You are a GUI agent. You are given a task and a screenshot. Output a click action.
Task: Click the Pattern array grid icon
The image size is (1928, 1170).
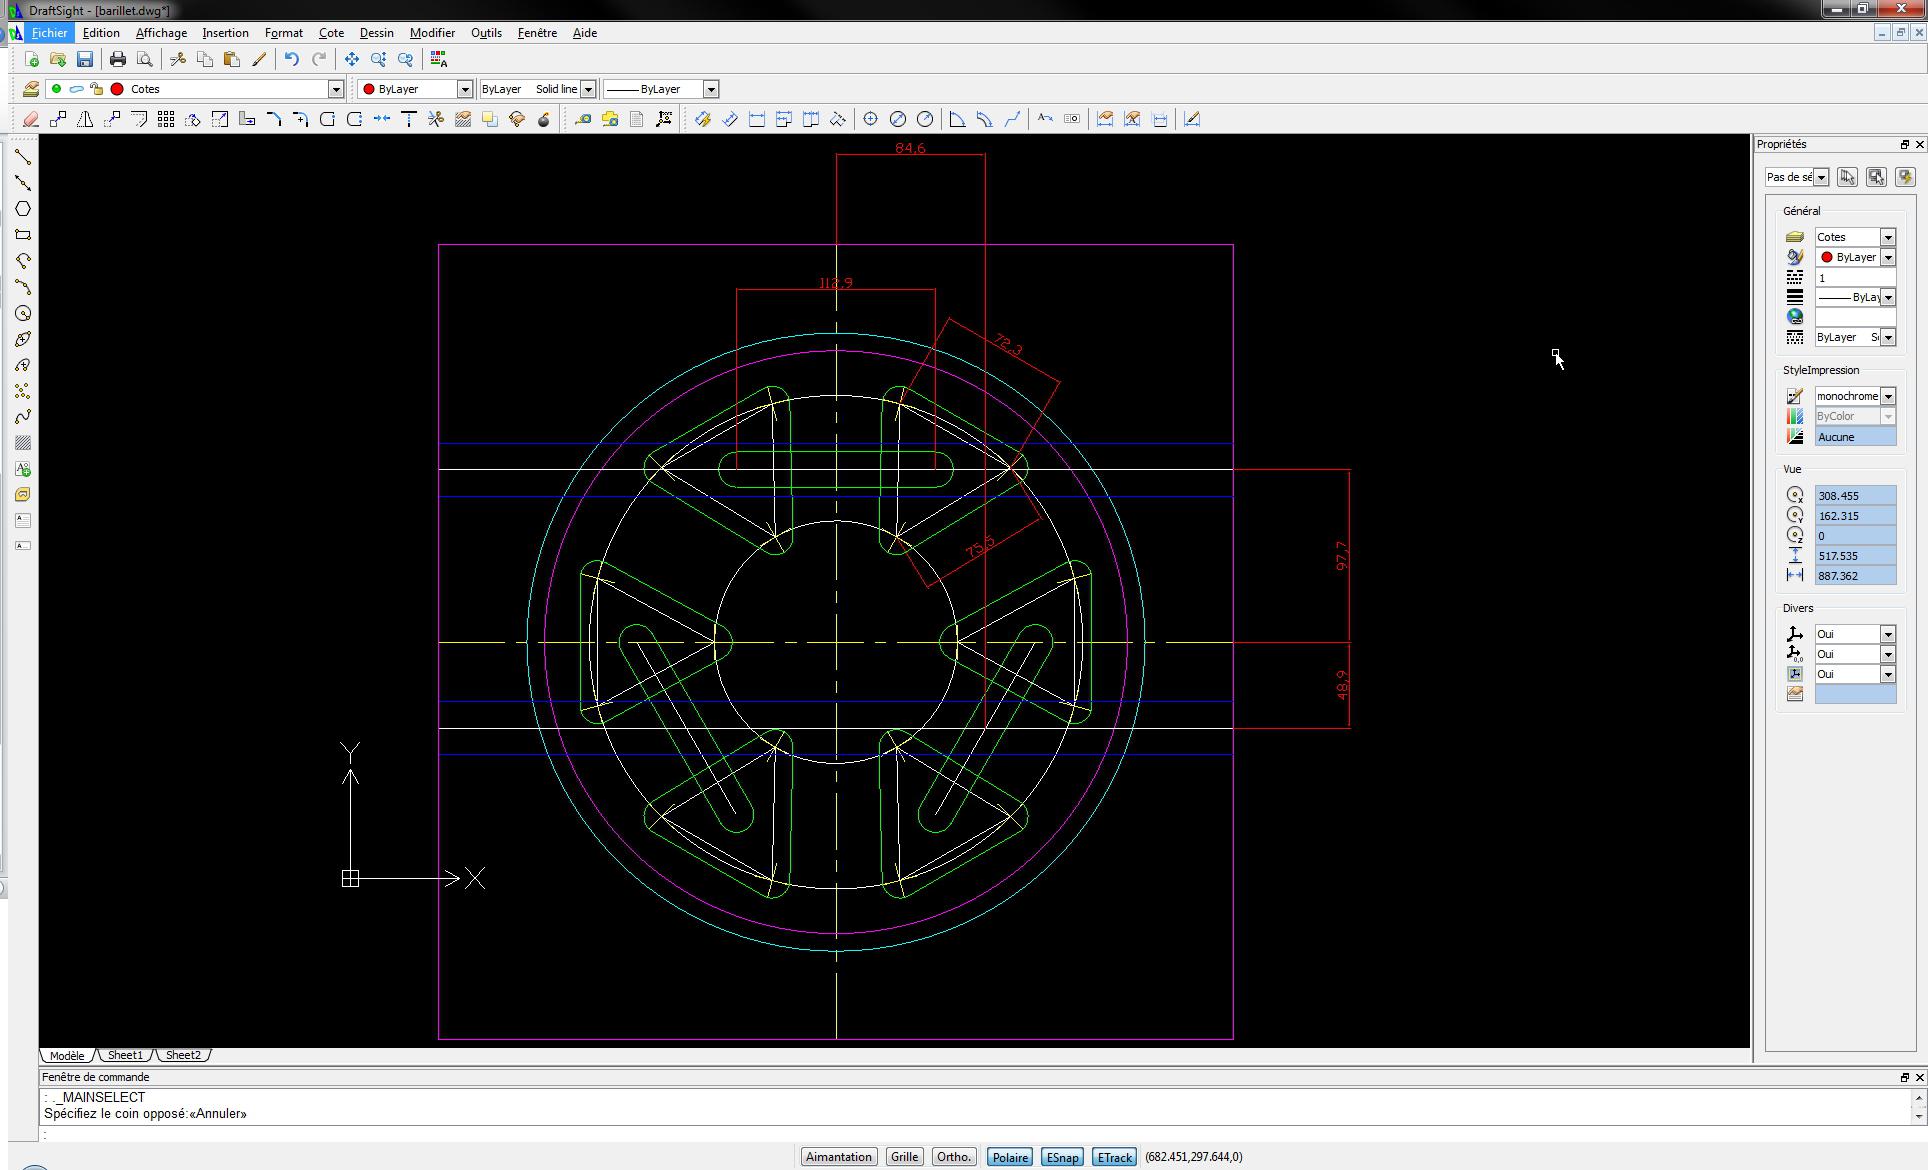click(x=166, y=120)
